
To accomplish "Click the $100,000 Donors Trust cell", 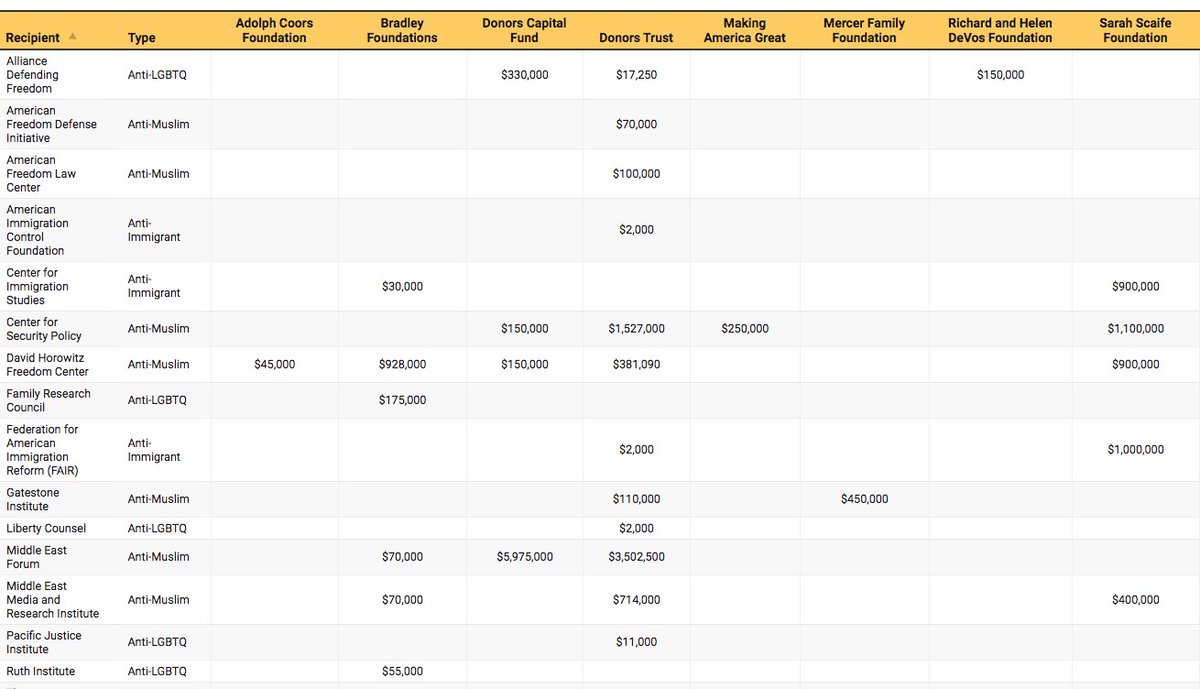I will pos(636,174).
